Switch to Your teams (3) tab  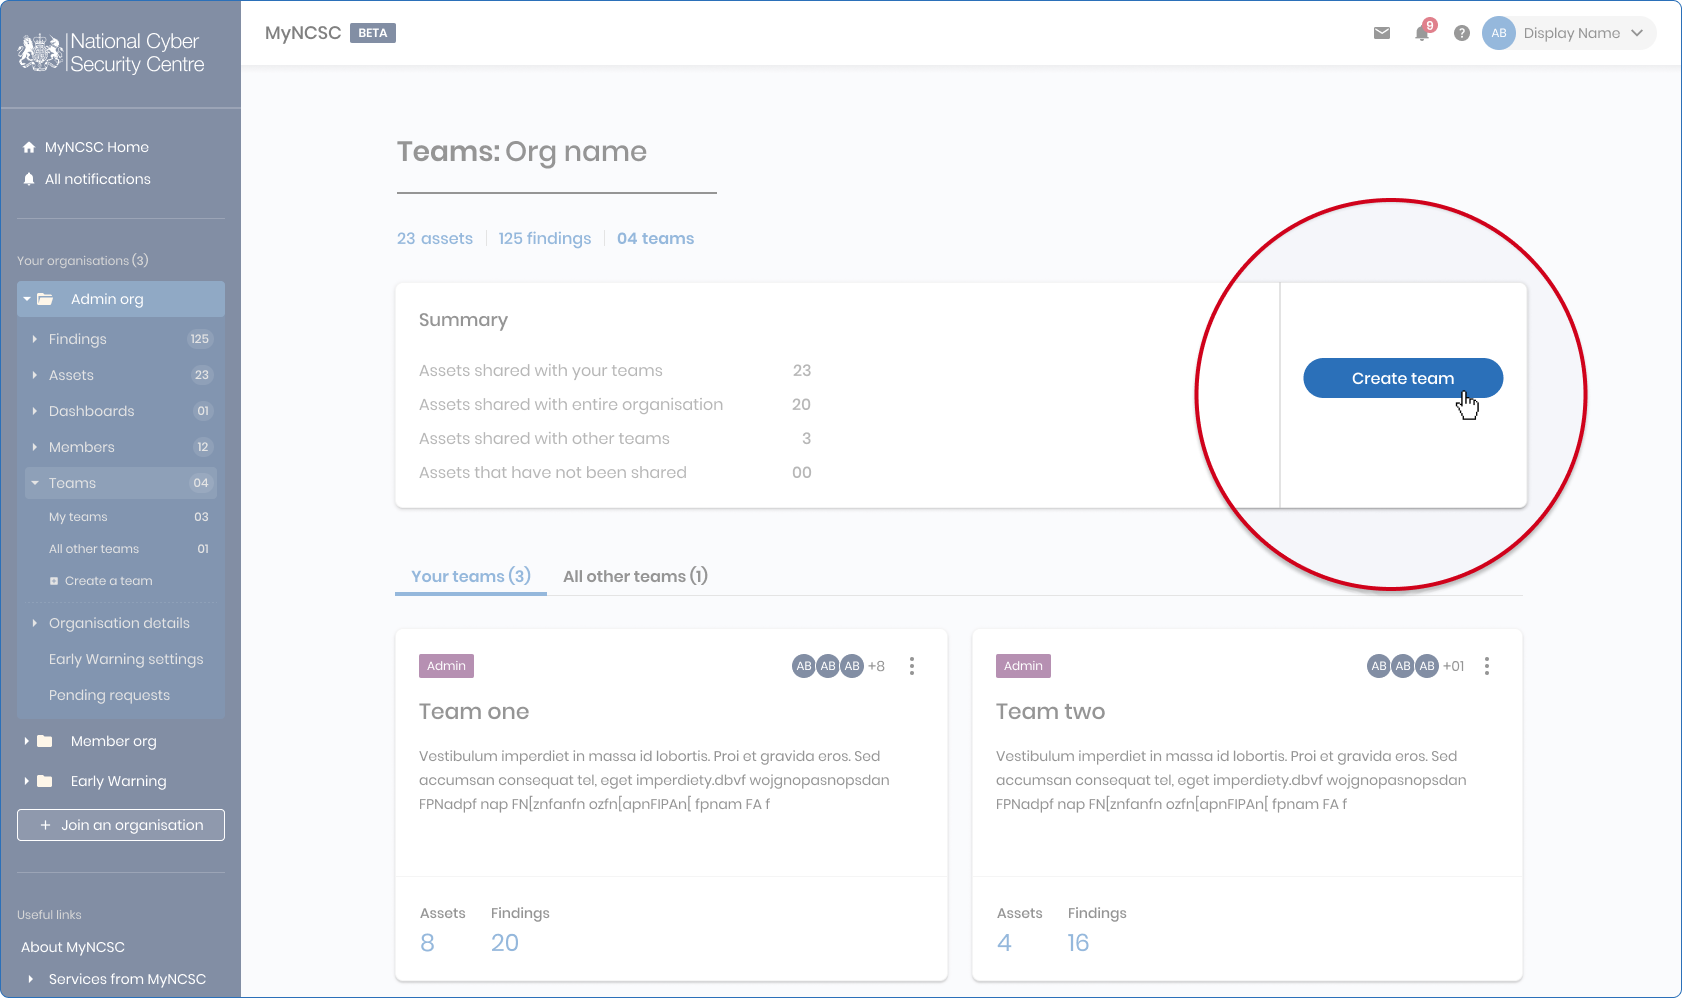pyautogui.click(x=471, y=576)
